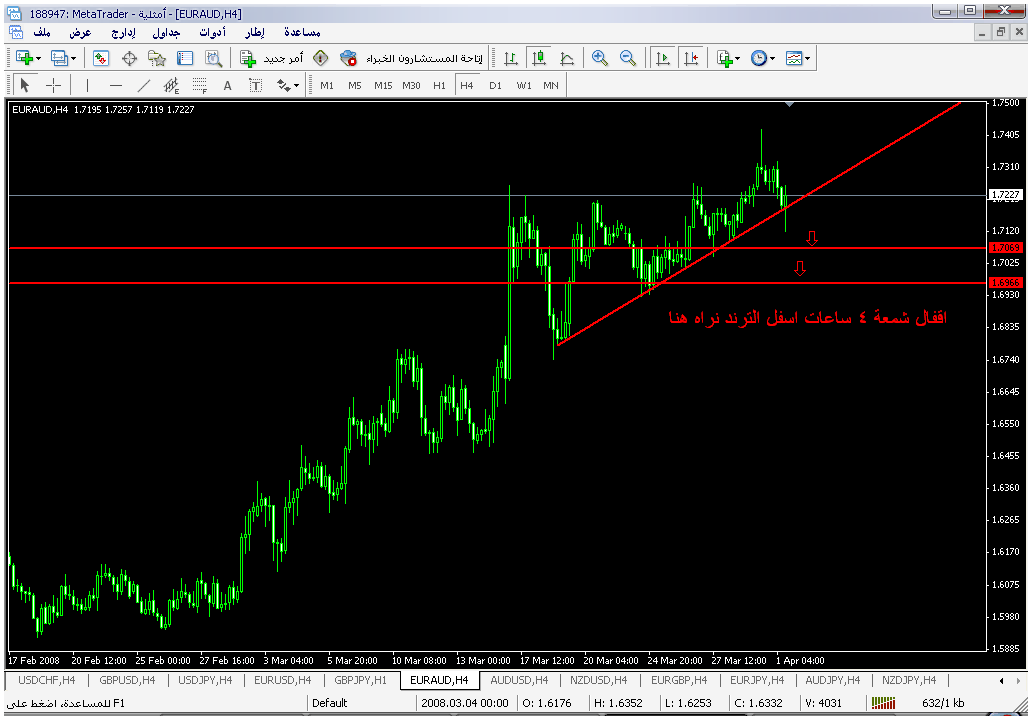The height and width of the screenshot is (716, 1032).
Task: Switch chart to Bar Chart type
Action: [511, 58]
